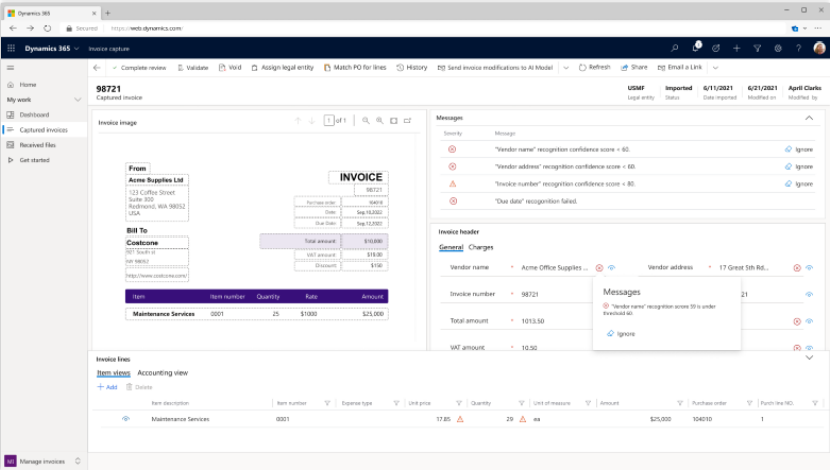Ignore the Vendor name message
The image size is (830, 470).
click(x=799, y=150)
